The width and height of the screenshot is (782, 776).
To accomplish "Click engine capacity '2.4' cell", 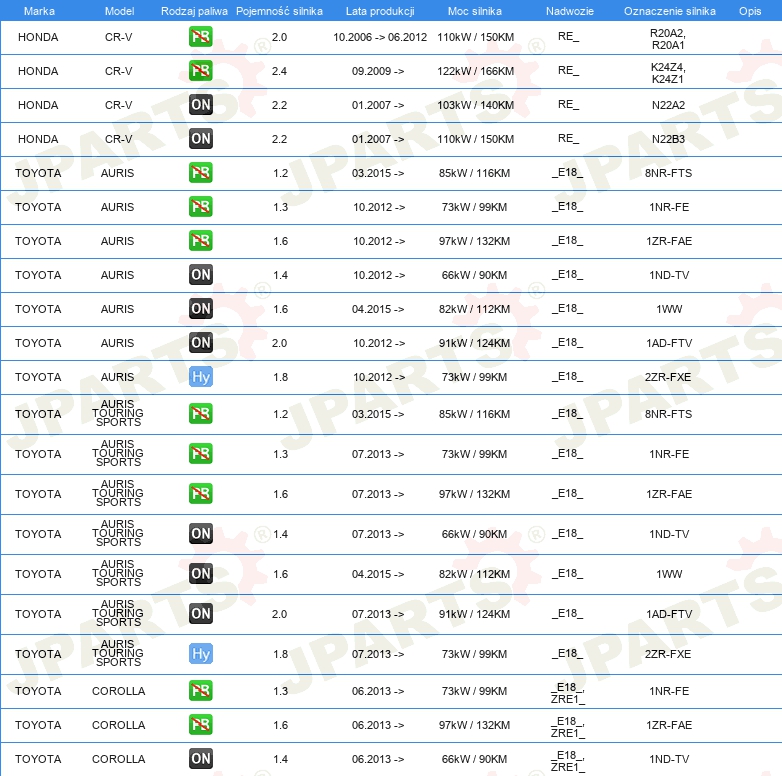I will coord(279,71).
